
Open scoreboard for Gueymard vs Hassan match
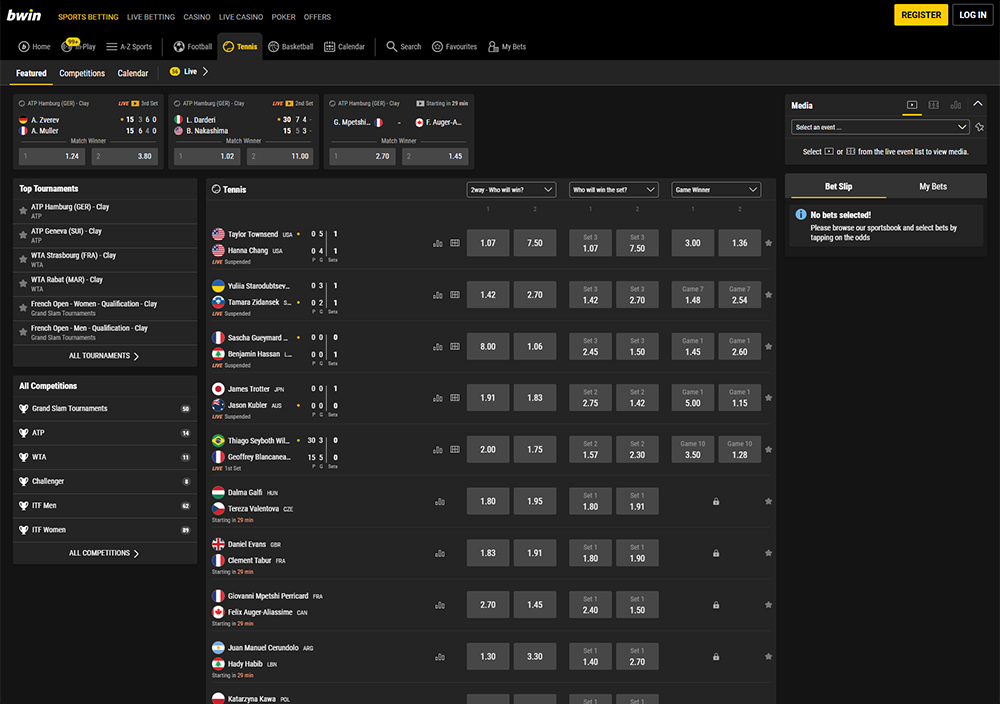click(x=455, y=346)
